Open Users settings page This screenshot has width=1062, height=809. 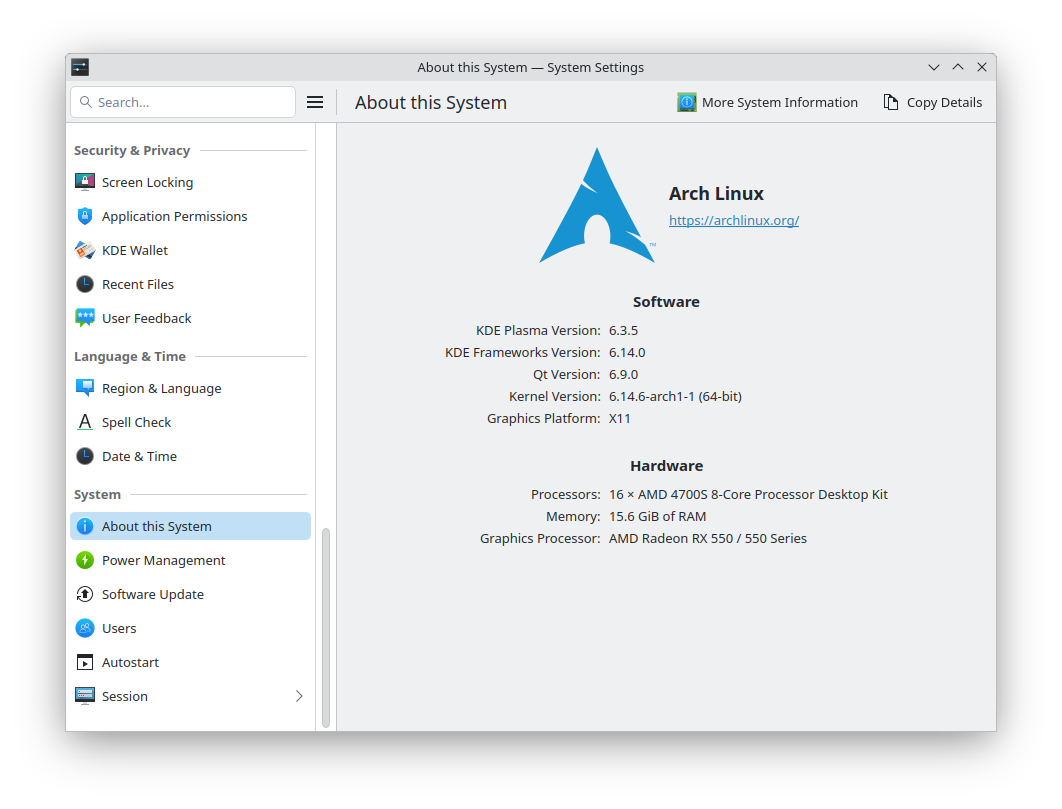tap(190, 628)
